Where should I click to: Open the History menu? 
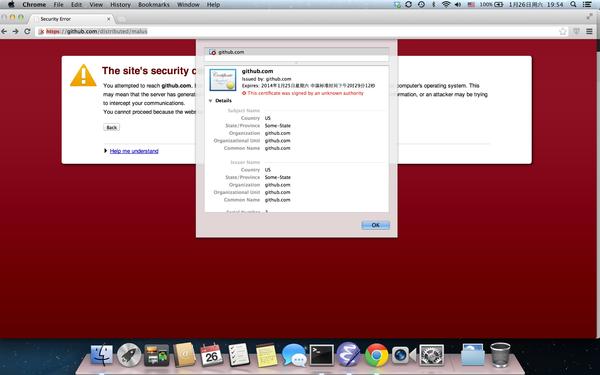coord(120,5)
